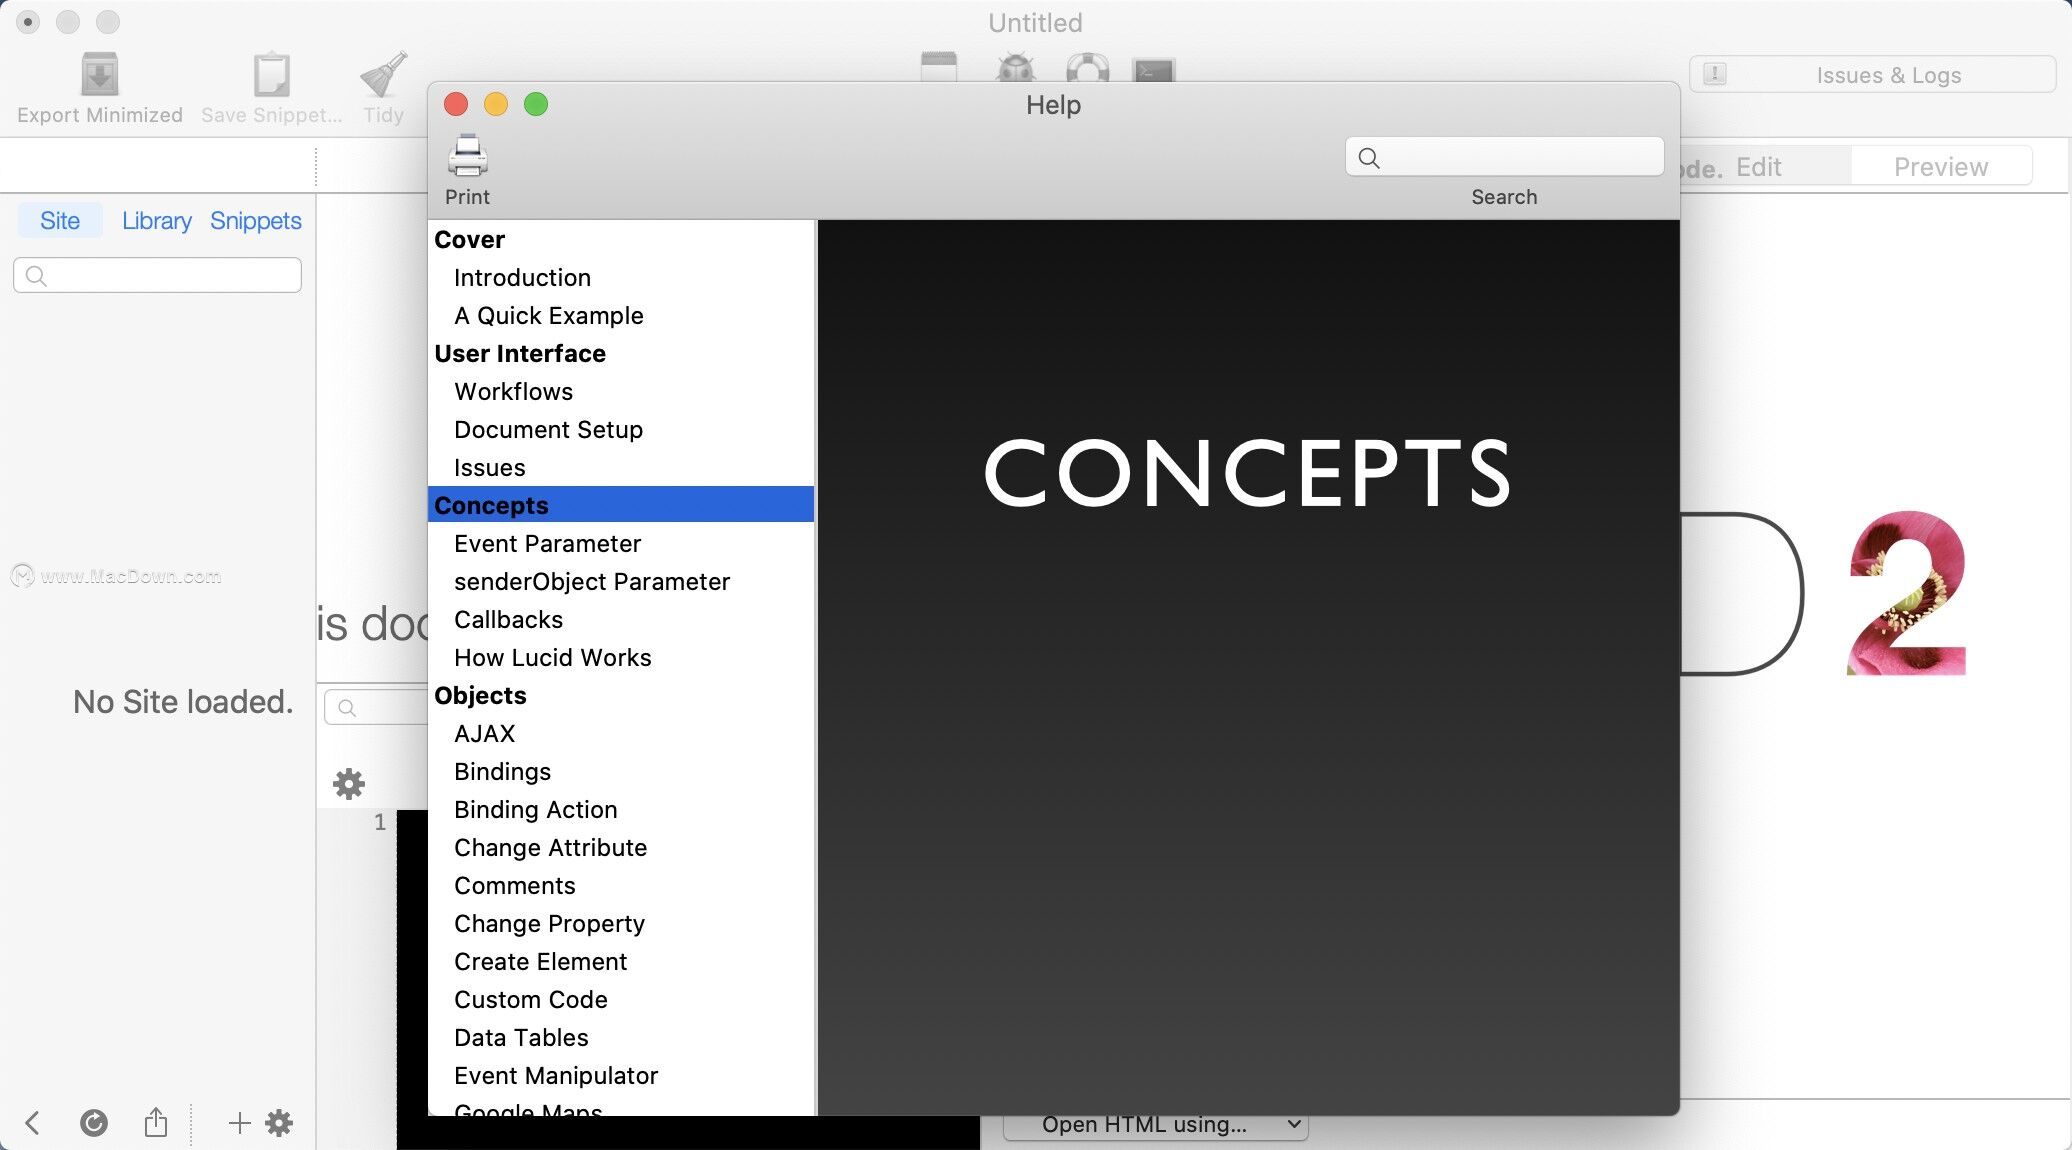The width and height of the screenshot is (2072, 1150).
Task: Switch to the Library tab
Action: tap(157, 220)
